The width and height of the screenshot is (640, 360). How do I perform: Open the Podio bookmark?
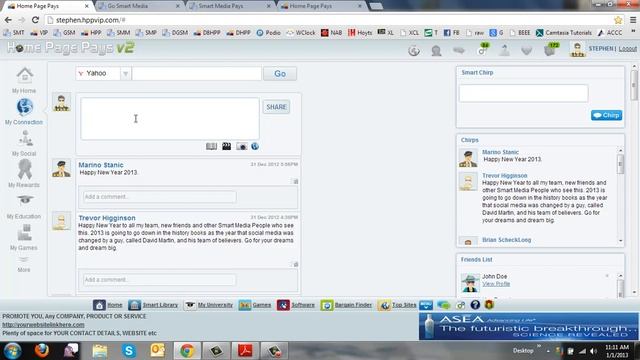pos(269,33)
